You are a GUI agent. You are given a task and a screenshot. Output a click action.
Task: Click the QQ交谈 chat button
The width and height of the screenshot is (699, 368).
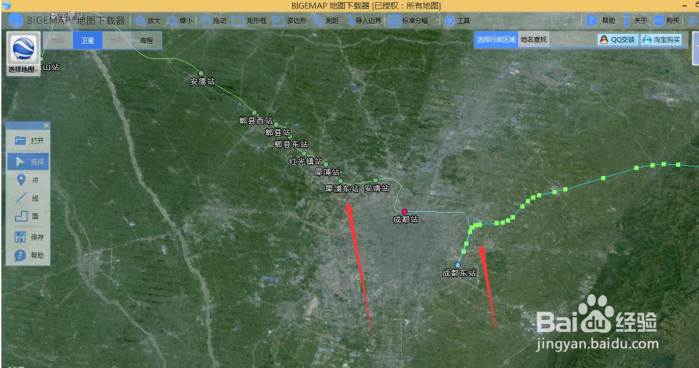(x=617, y=40)
